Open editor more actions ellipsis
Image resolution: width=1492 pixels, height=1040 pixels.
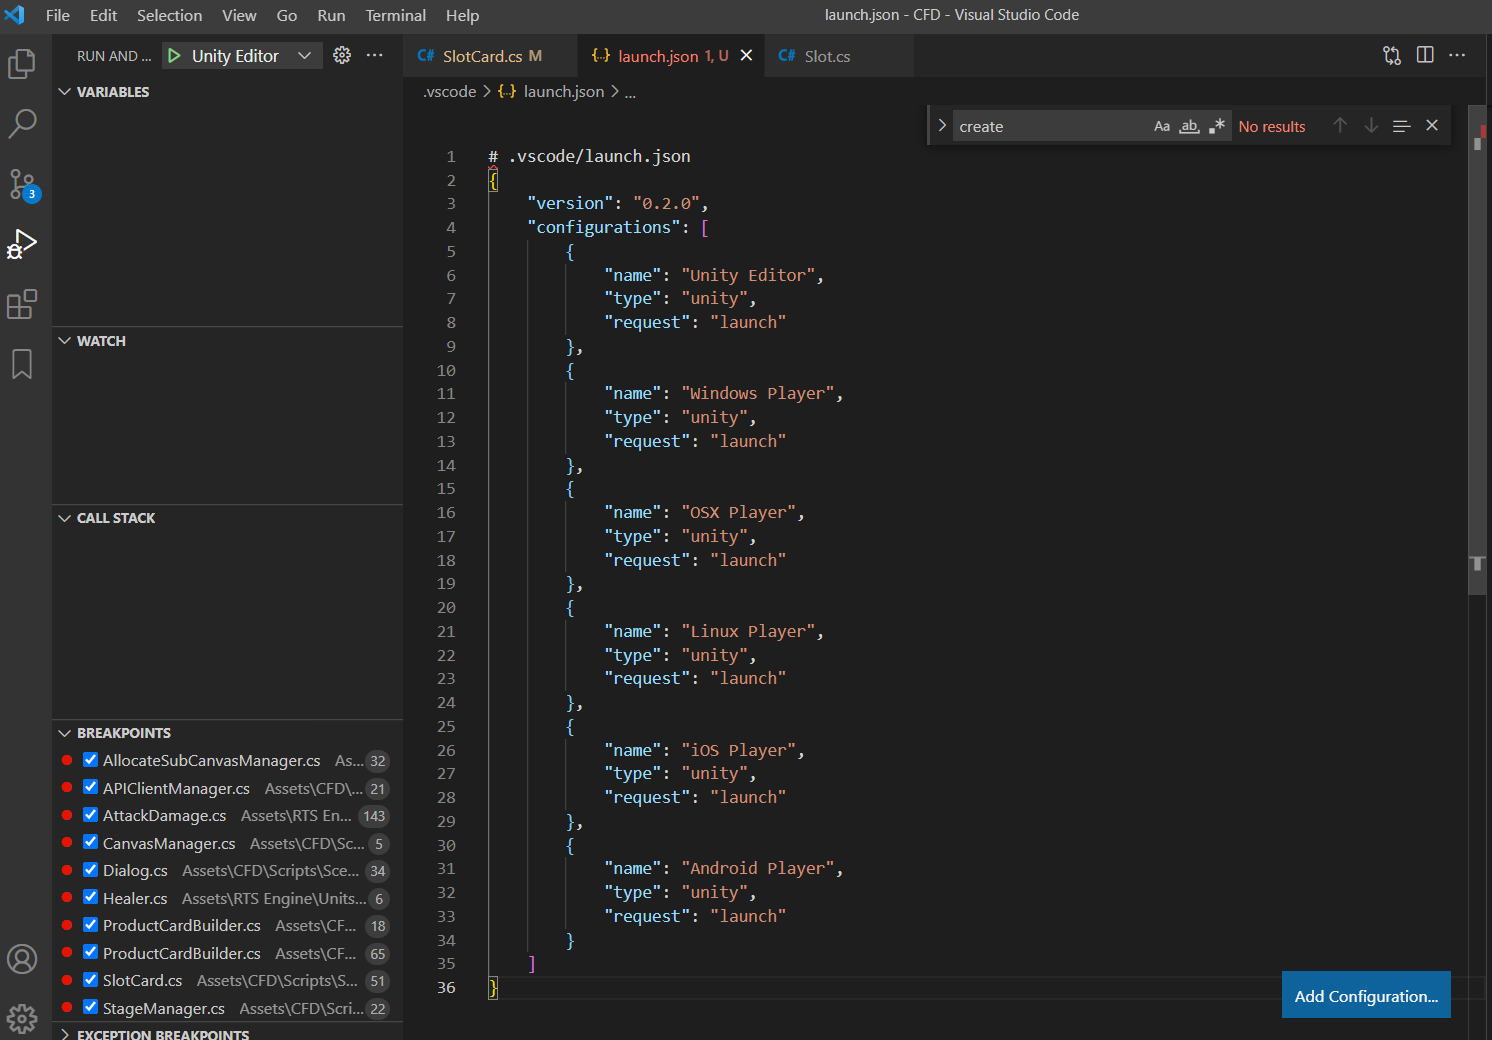click(x=1457, y=55)
